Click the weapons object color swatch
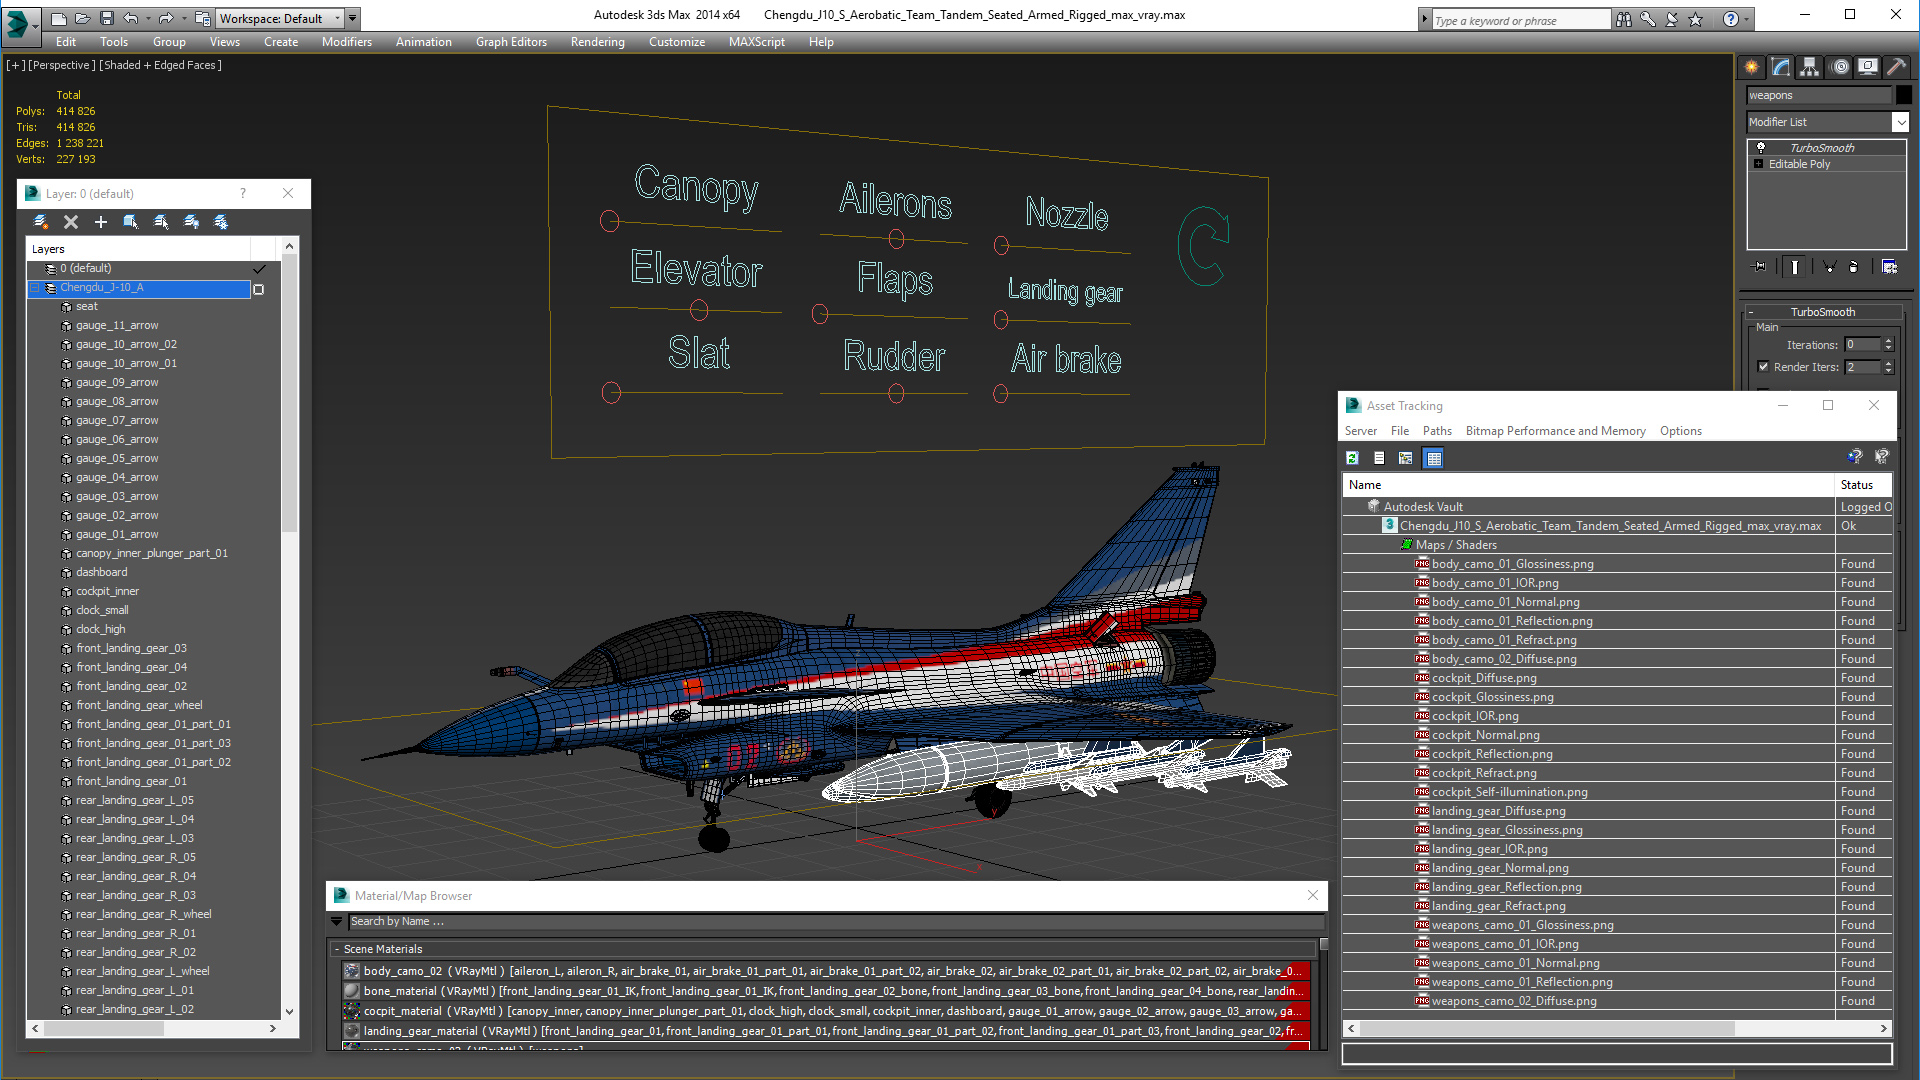Image resolution: width=1920 pixels, height=1080 pixels. pos(1904,95)
